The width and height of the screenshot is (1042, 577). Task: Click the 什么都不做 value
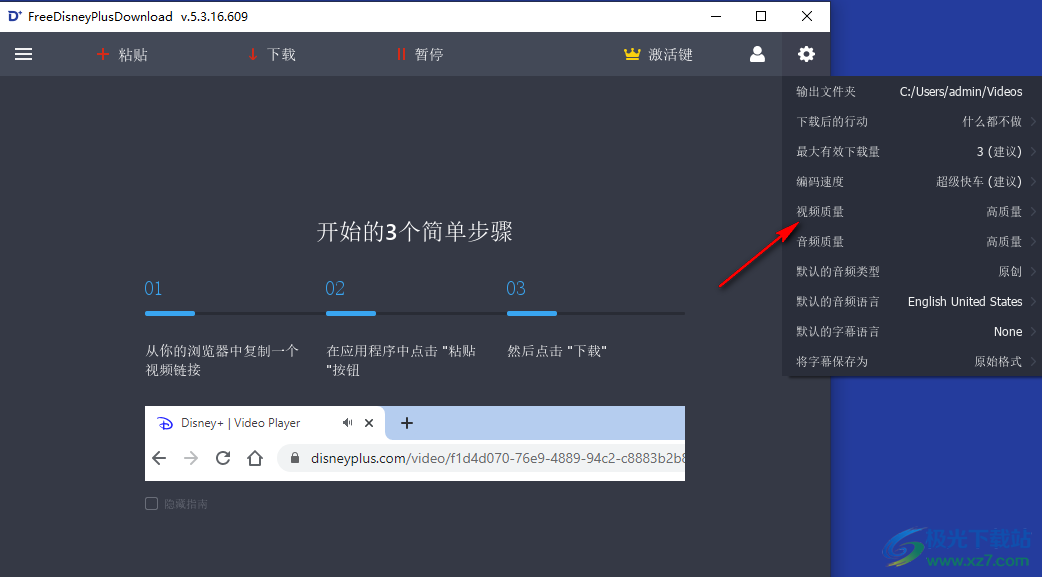(x=992, y=122)
